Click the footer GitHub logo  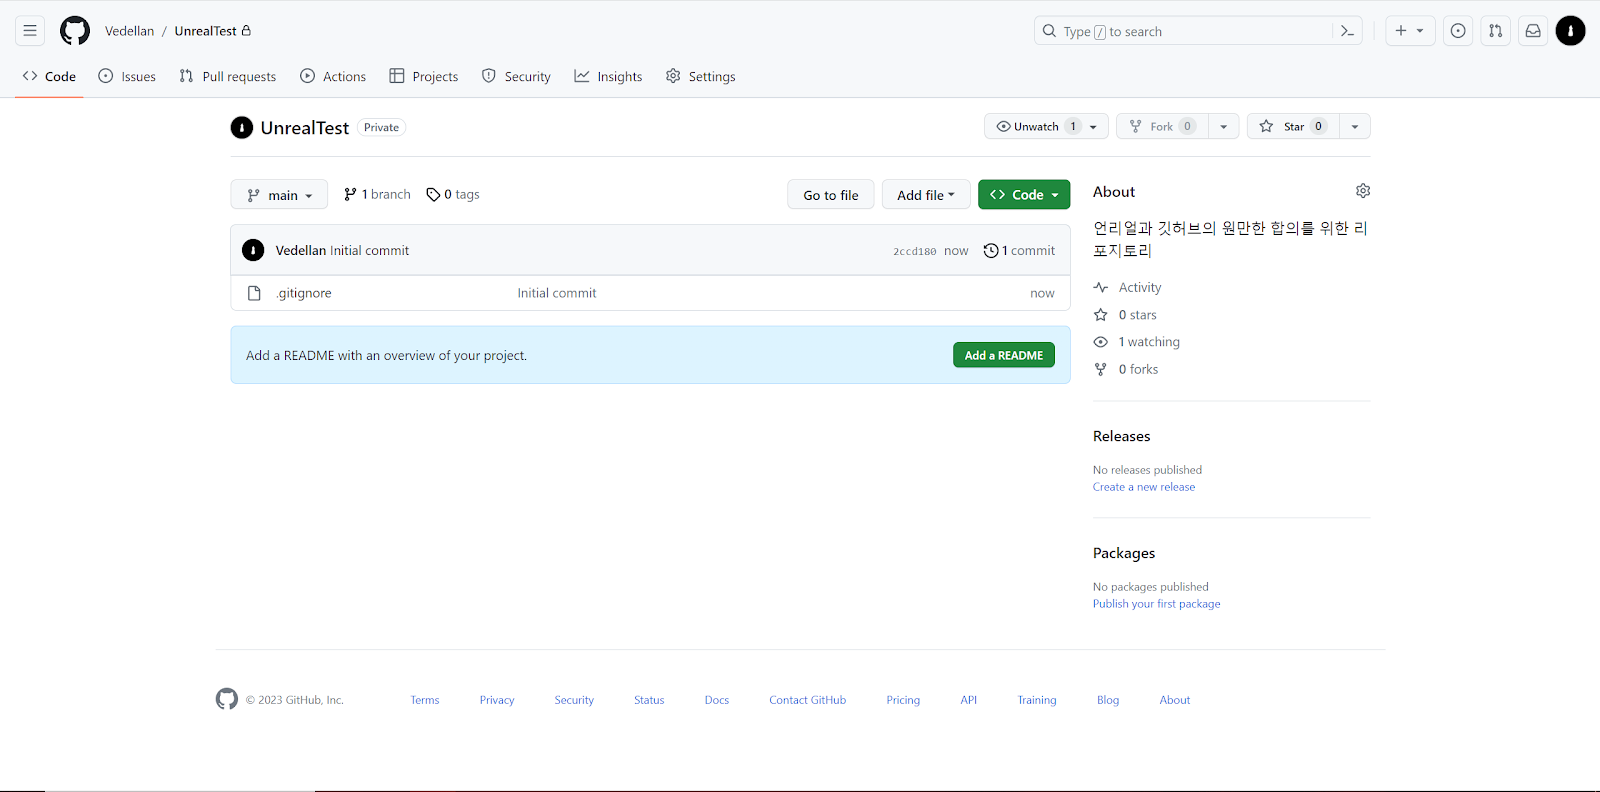pyautogui.click(x=227, y=699)
